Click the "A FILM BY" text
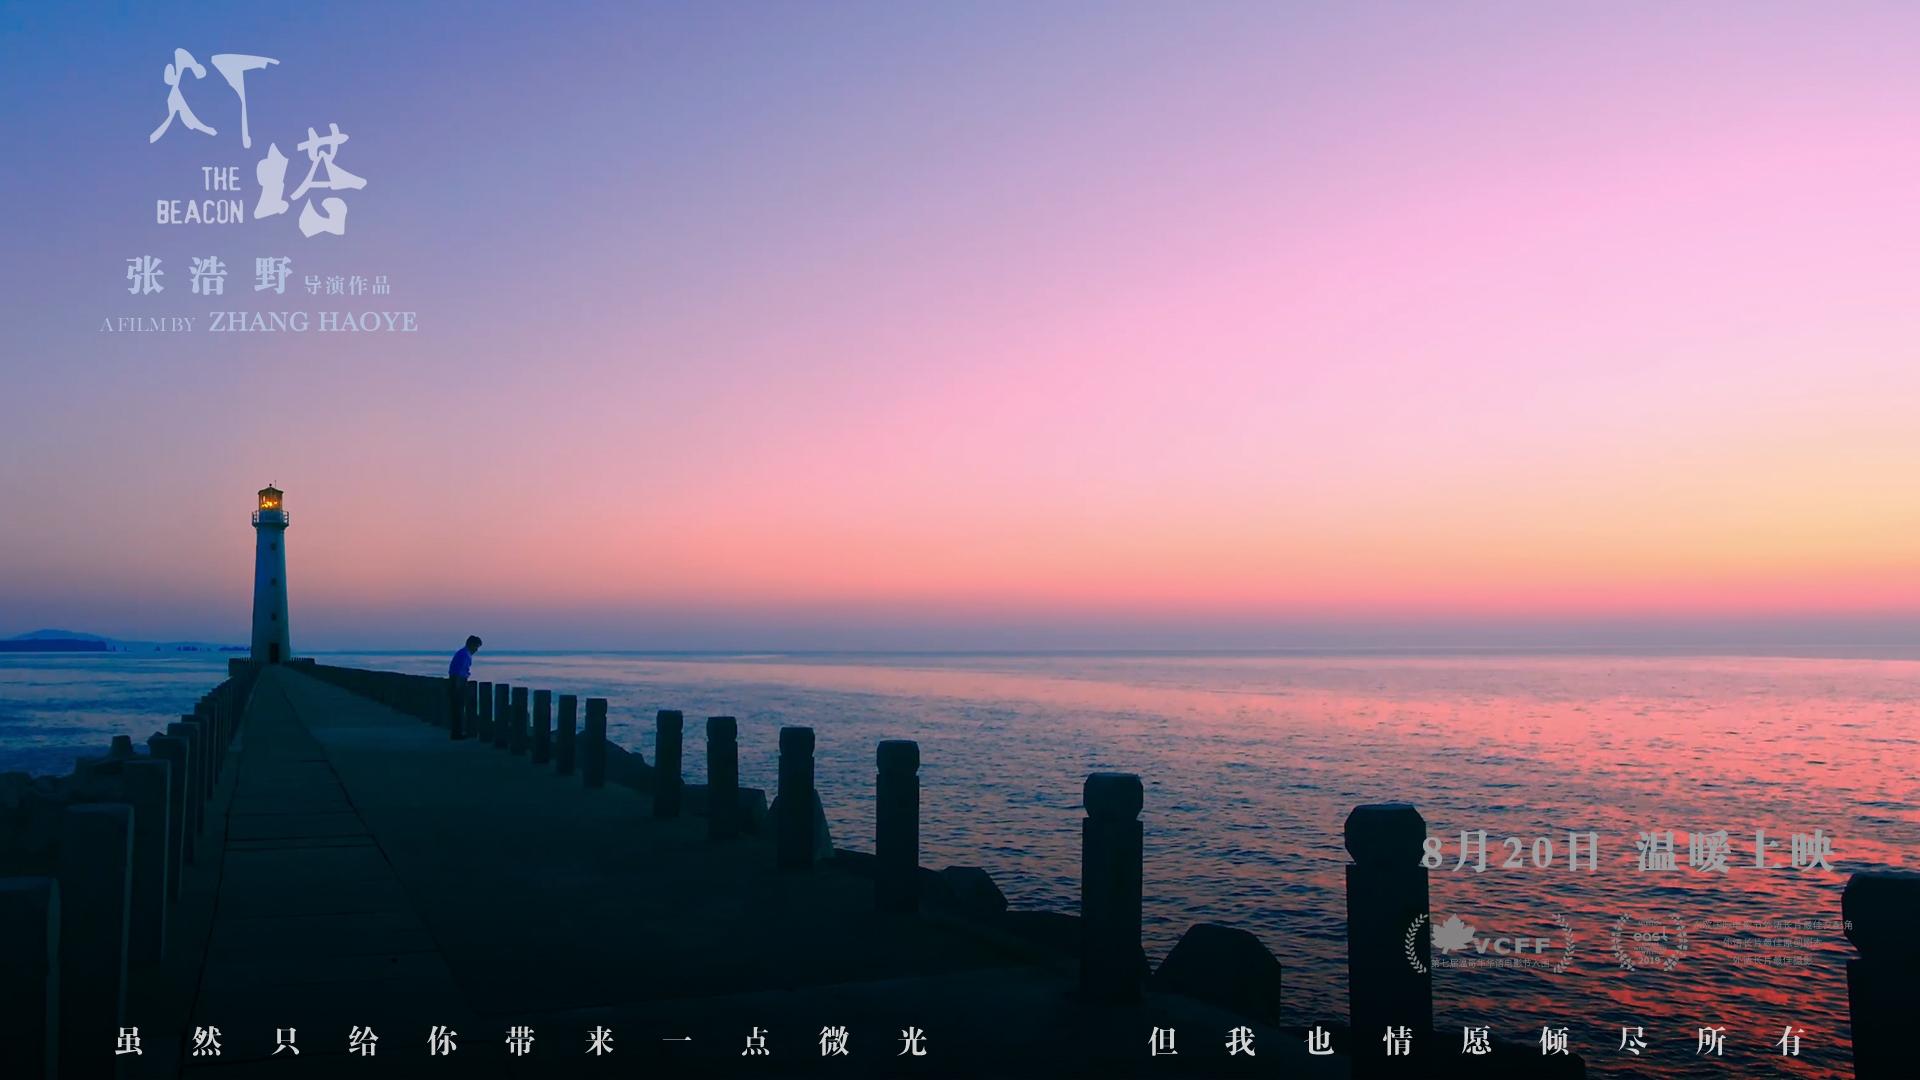The width and height of the screenshot is (1920, 1080). [x=147, y=325]
